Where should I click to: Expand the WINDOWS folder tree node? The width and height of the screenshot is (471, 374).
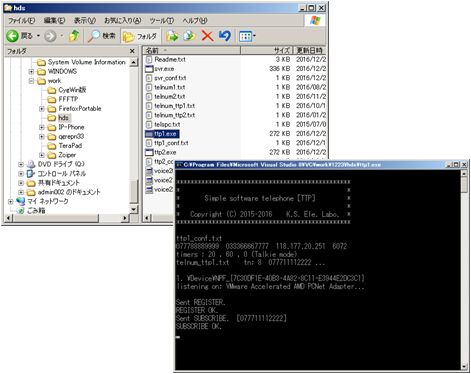pyautogui.click(x=31, y=71)
